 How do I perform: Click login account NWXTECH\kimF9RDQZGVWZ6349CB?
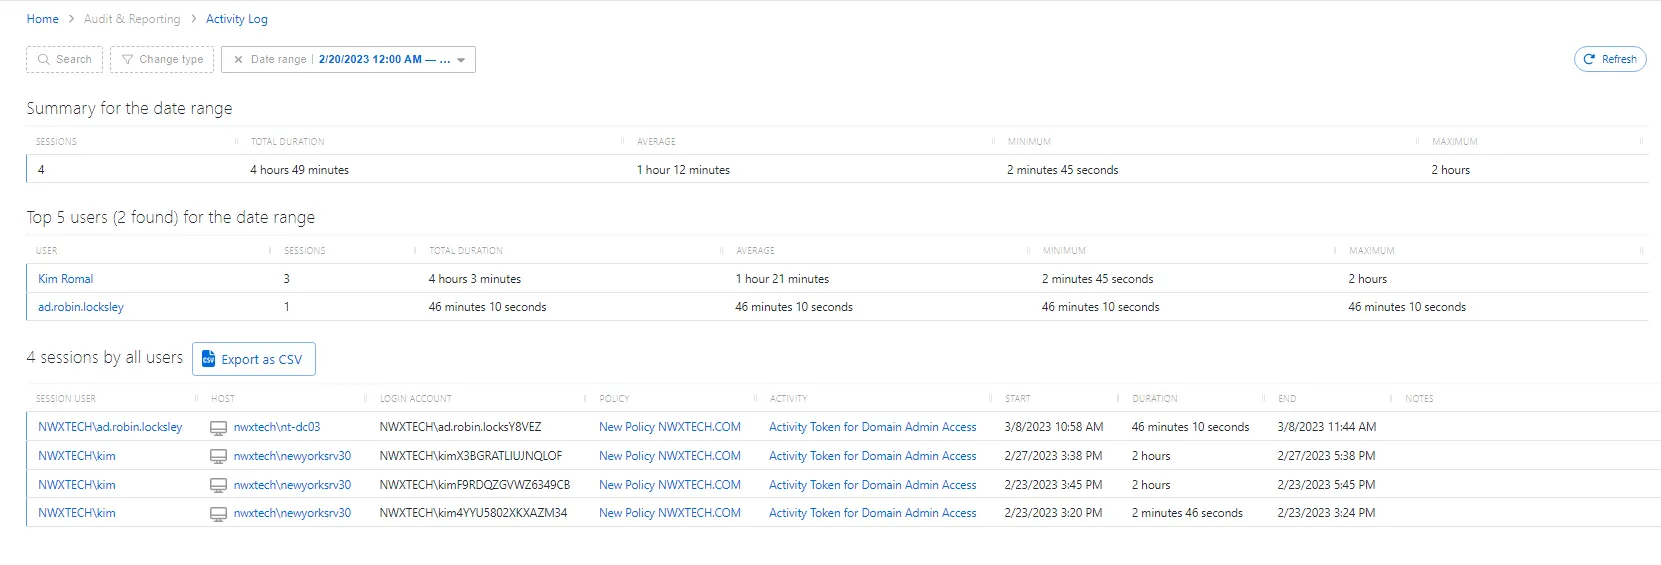(x=475, y=485)
